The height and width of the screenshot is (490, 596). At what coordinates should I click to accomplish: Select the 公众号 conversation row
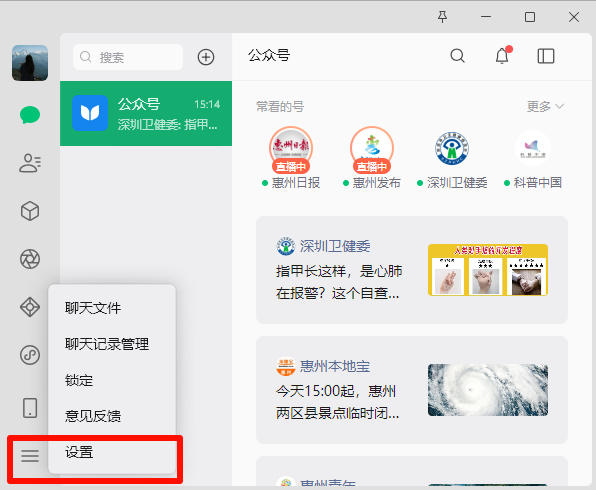coord(146,113)
